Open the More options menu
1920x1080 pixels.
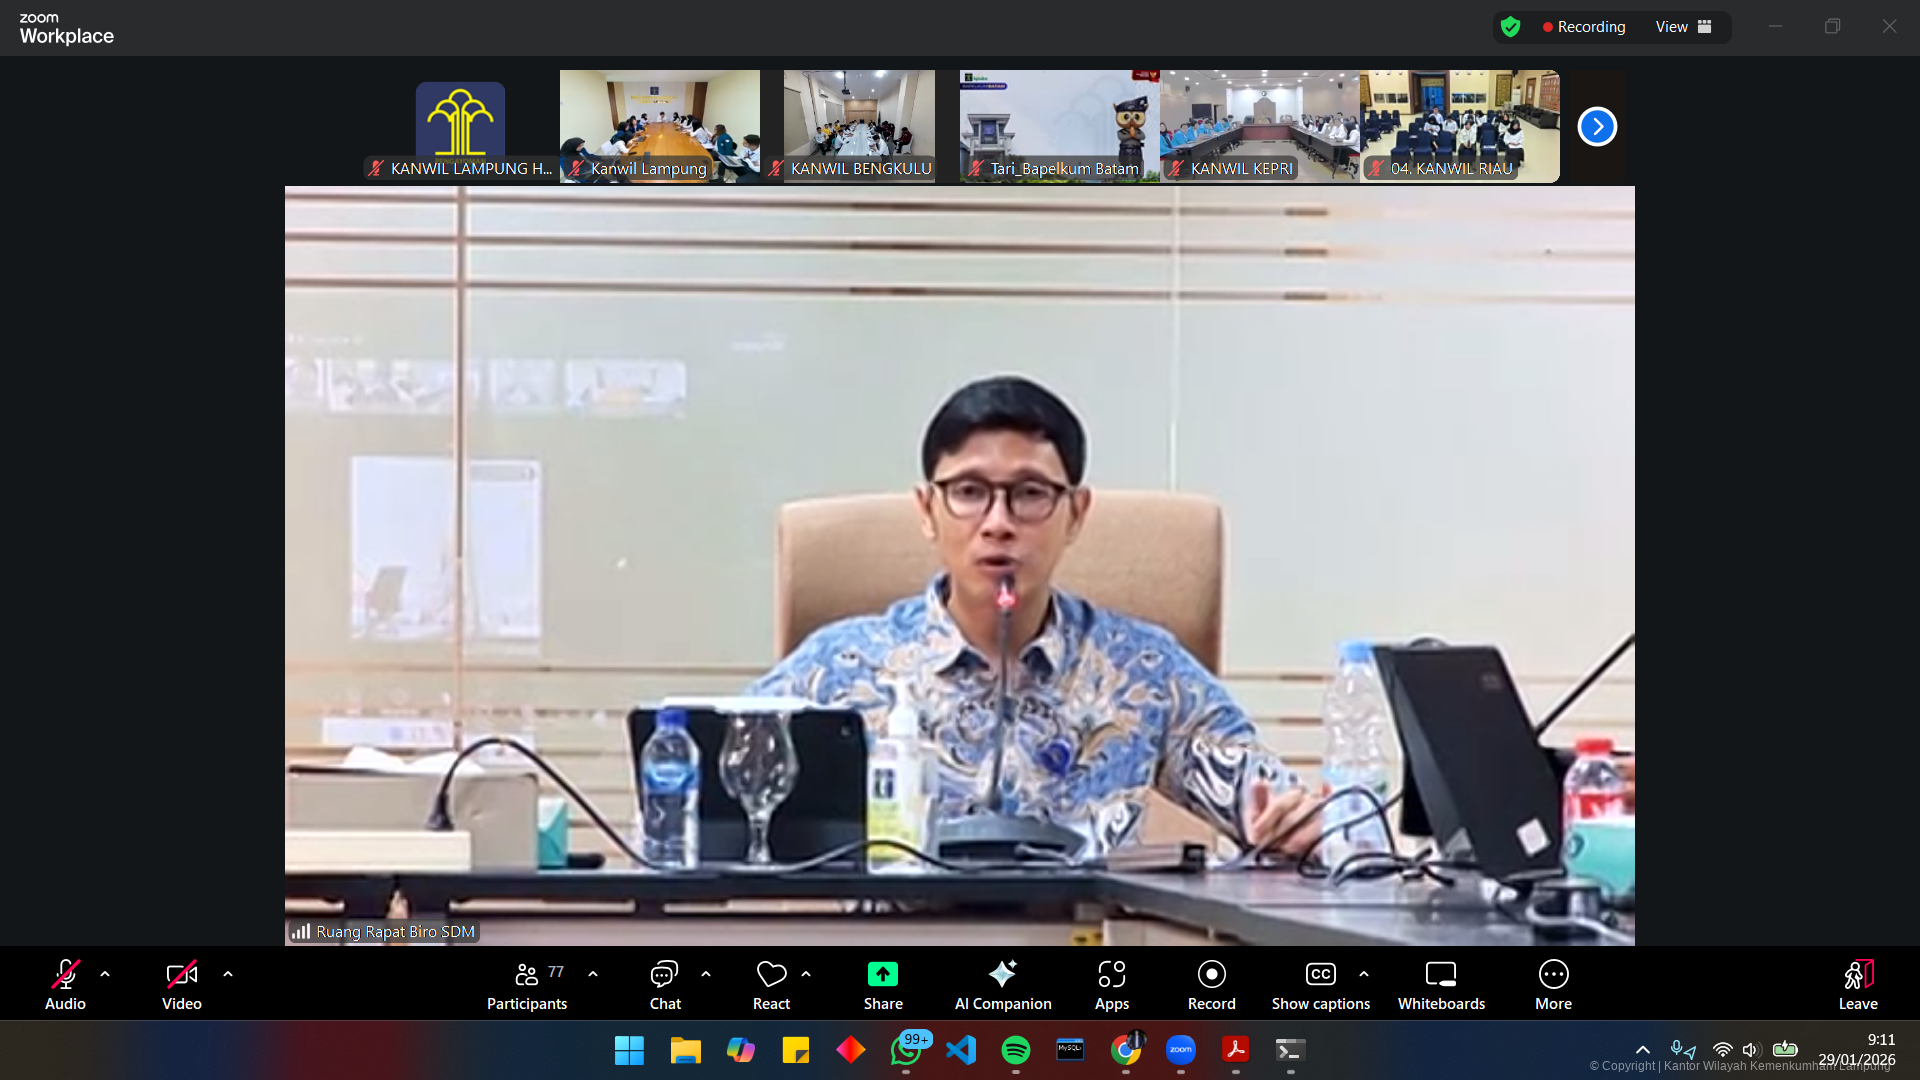[x=1553, y=985]
